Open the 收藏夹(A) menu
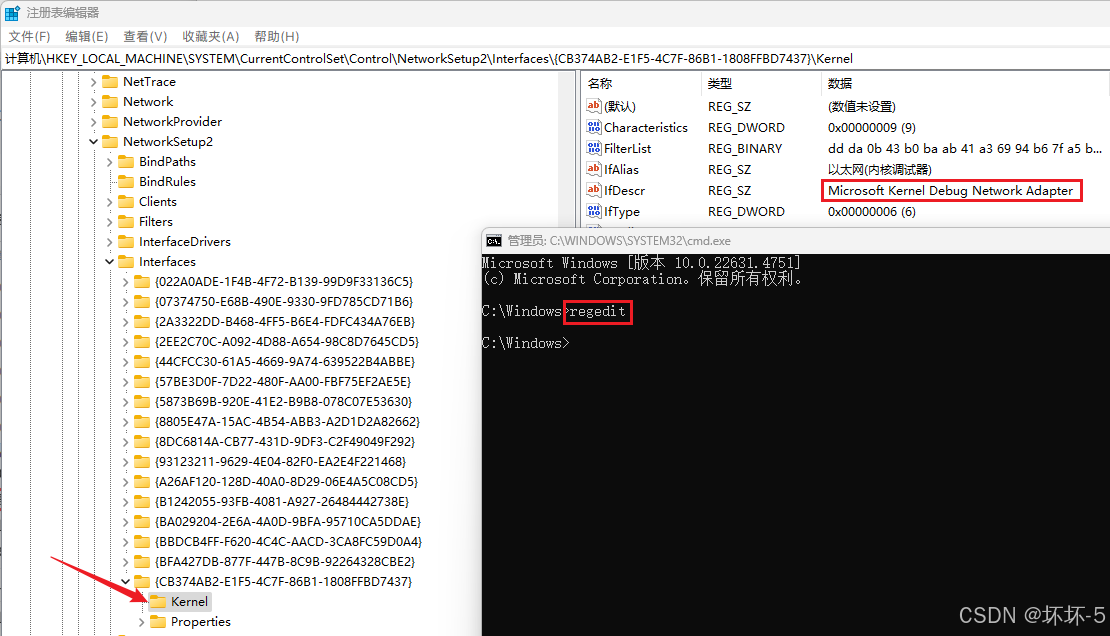Screen dimensions: 1110x636 [x=210, y=36]
